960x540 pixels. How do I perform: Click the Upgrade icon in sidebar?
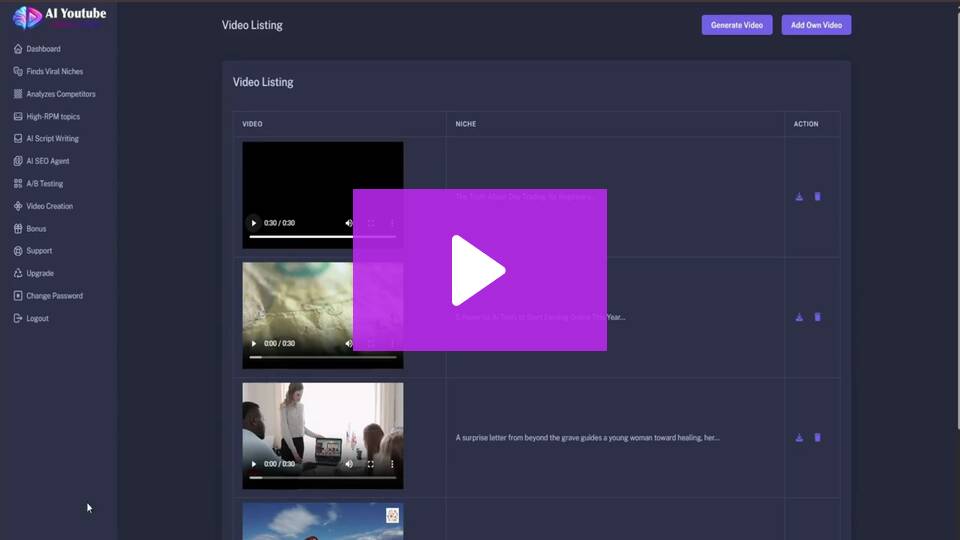(x=18, y=274)
